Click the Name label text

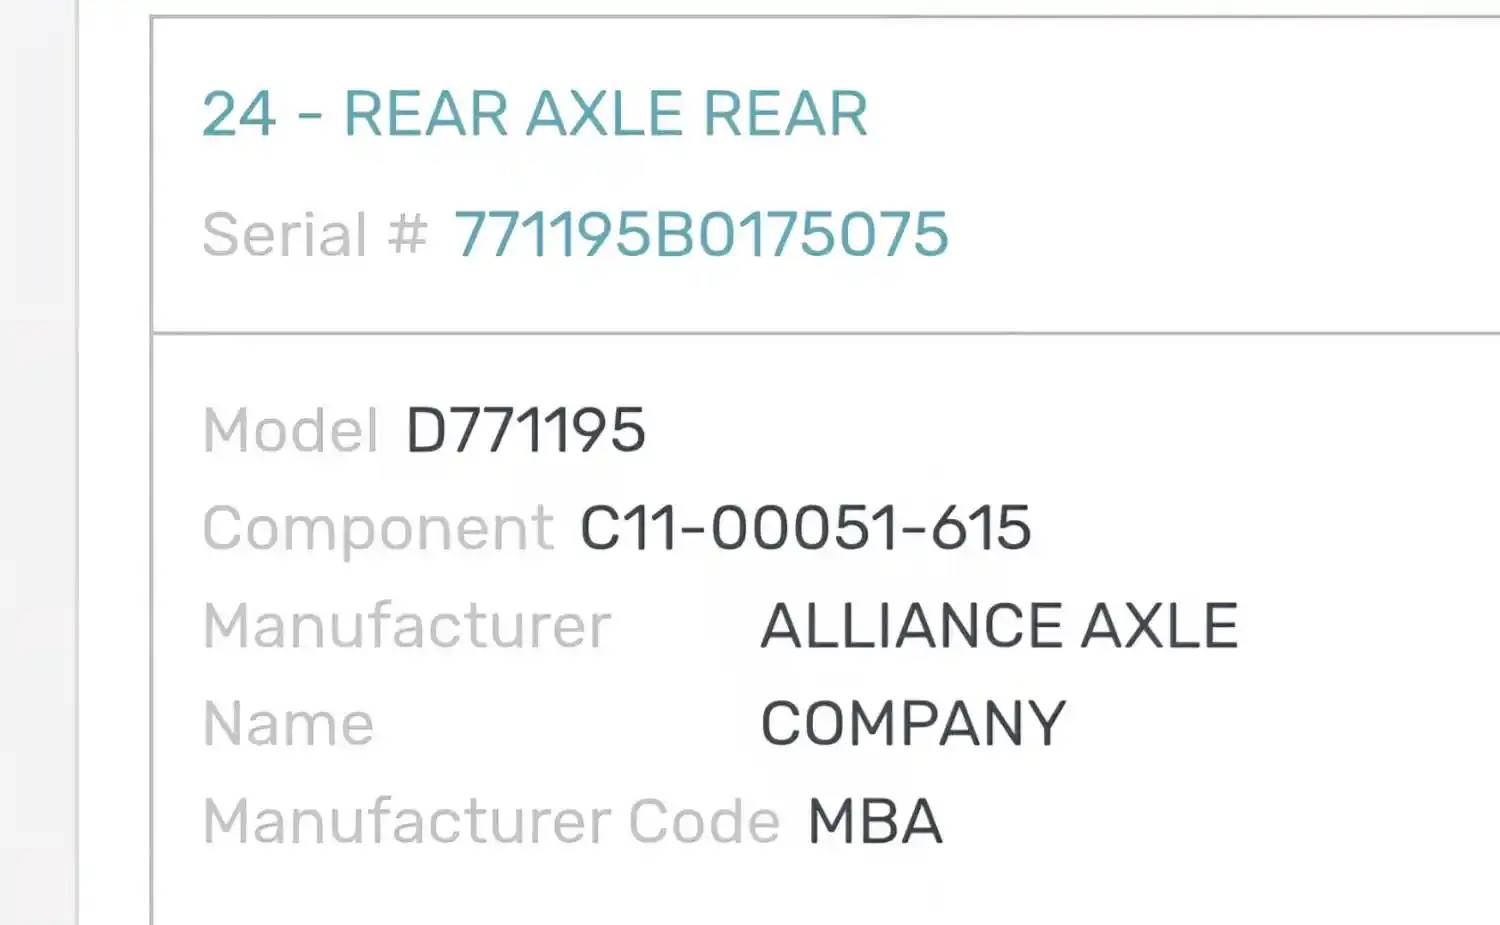(x=289, y=724)
